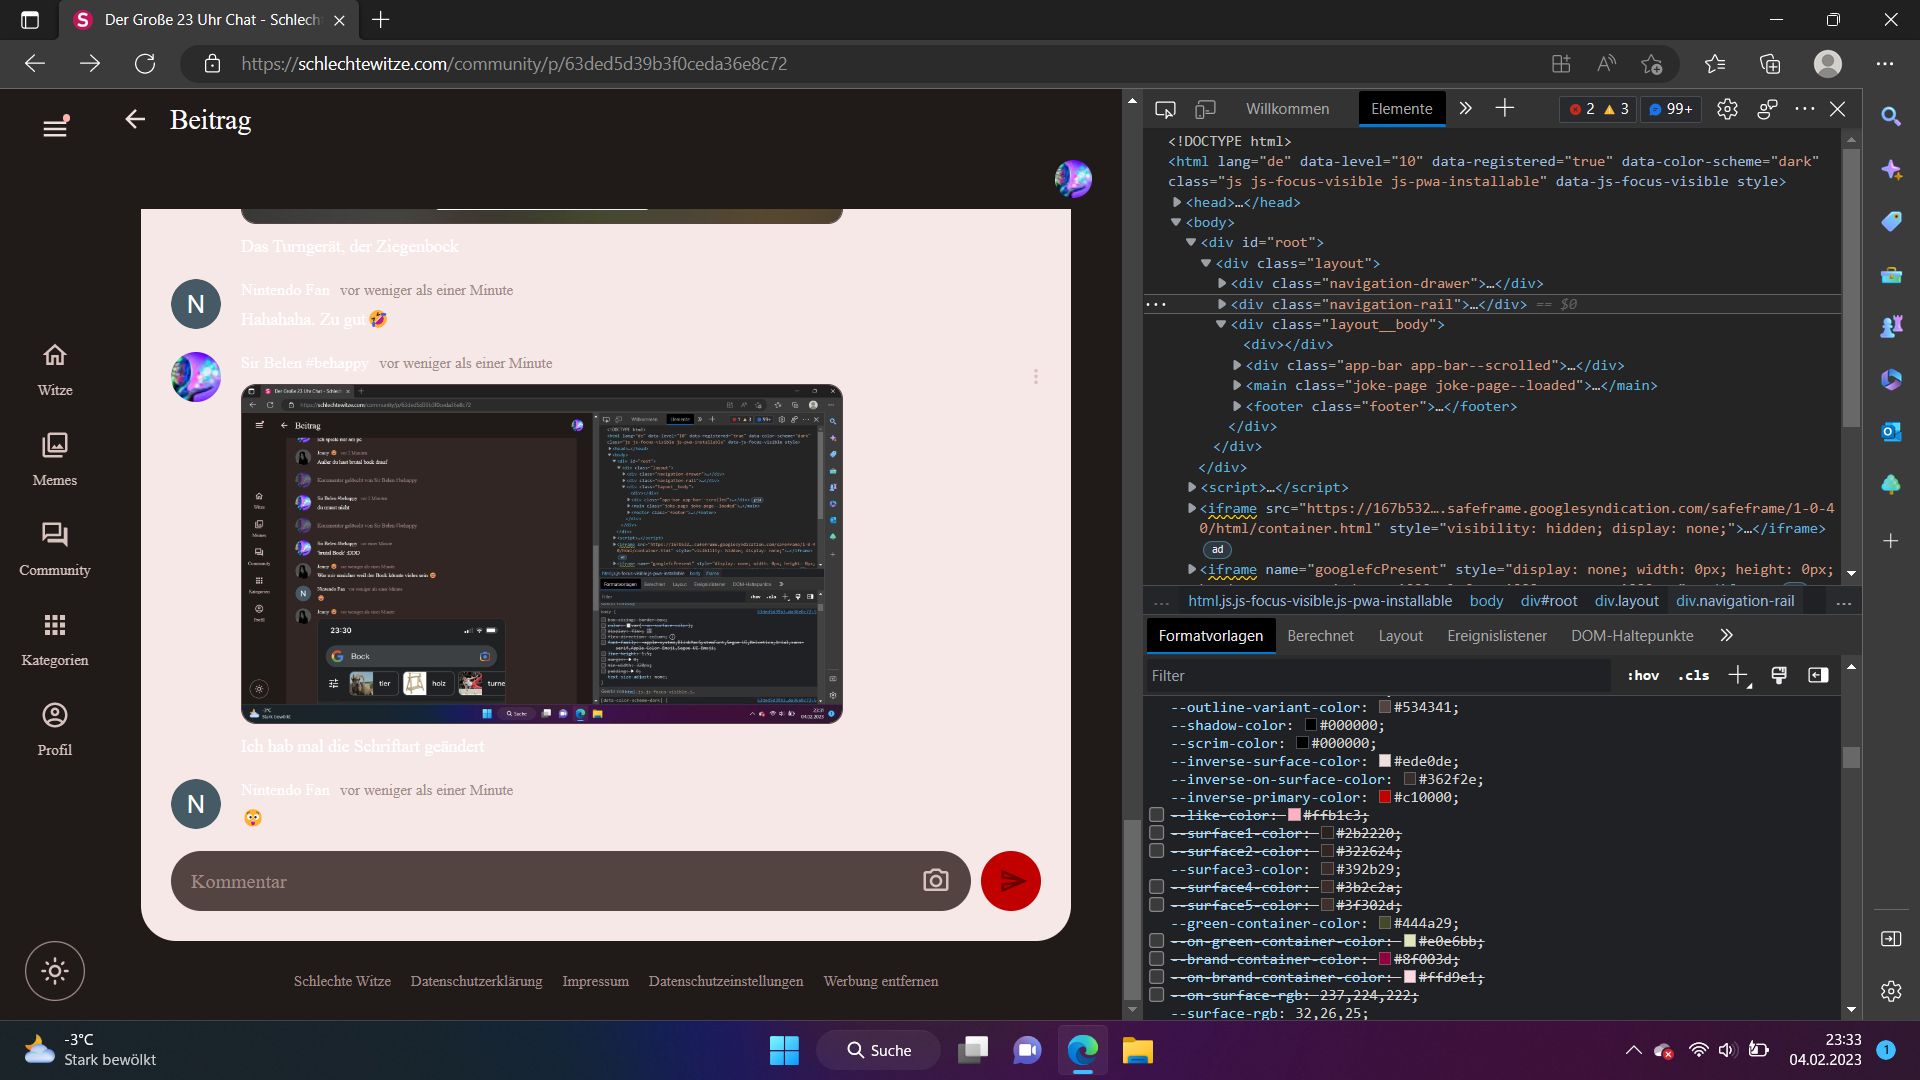Image resolution: width=1920 pixels, height=1080 pixels.
Task: Open the Impressum footer link
Action: pyautogui.click(x=595, y=981)
